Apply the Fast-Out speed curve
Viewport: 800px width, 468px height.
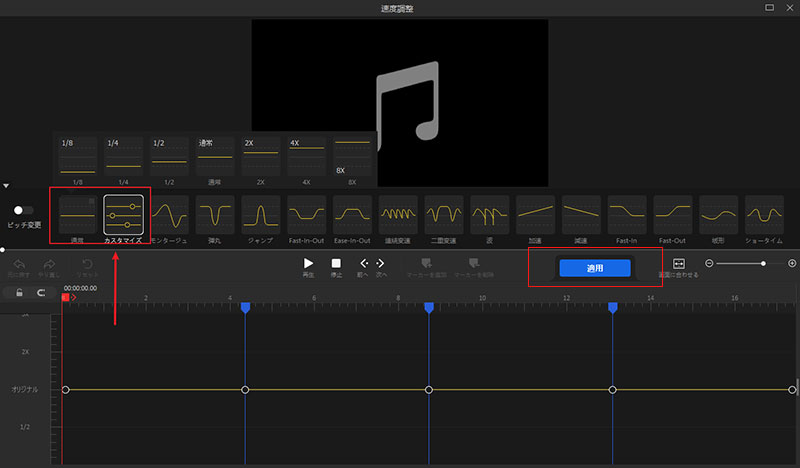(x=672, y=215)
